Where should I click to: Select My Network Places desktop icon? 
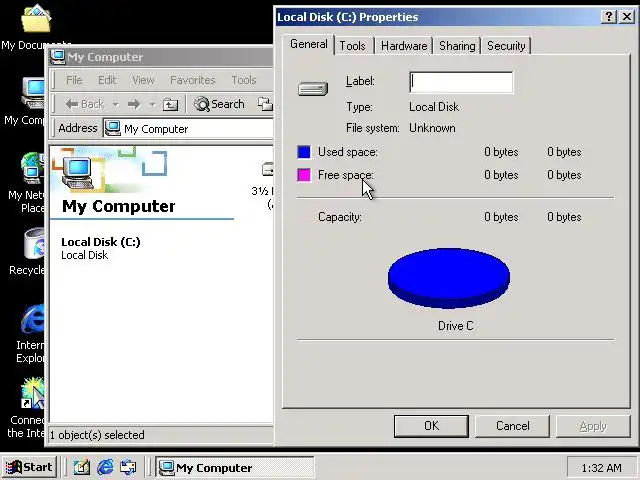33,167
